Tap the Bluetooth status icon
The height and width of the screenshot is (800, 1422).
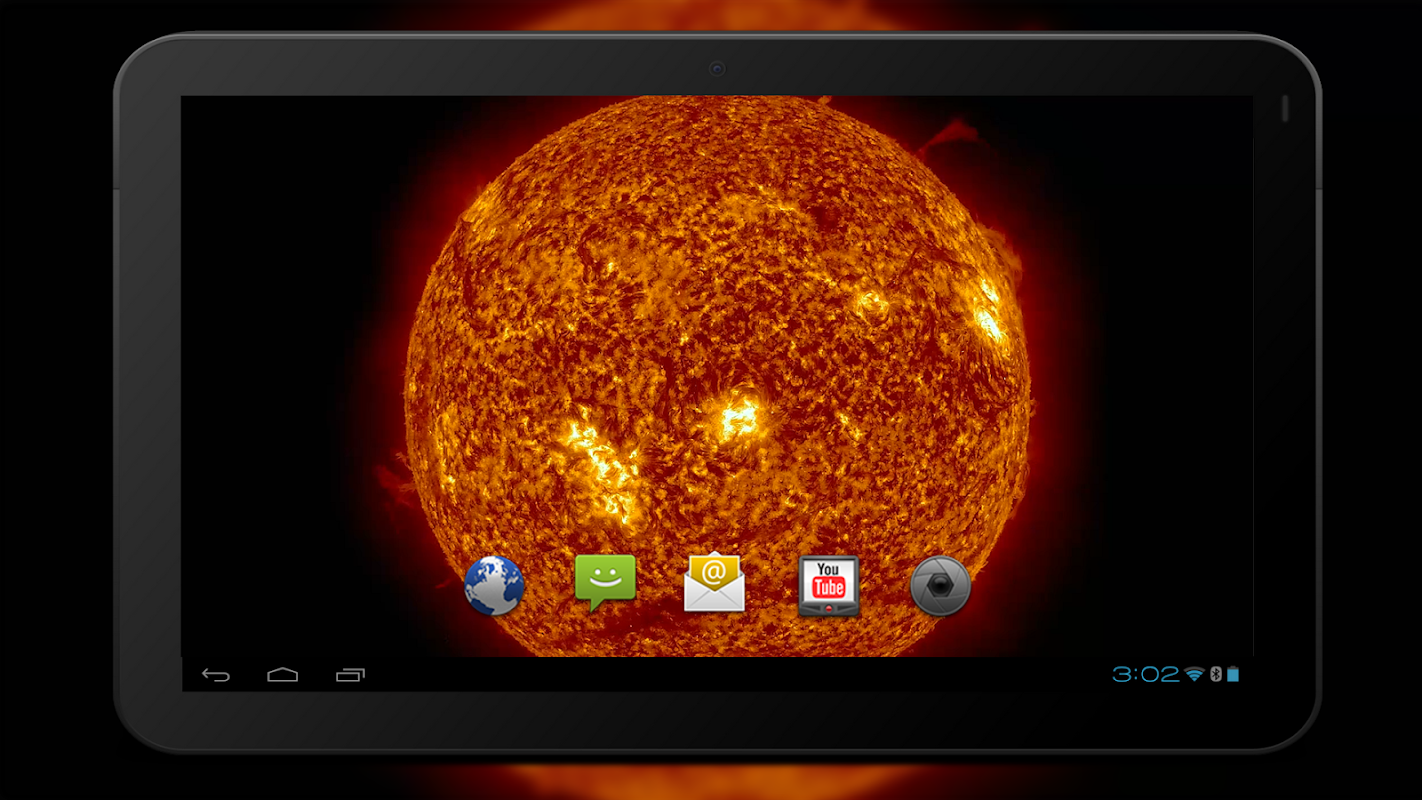tap(1216, 675)
